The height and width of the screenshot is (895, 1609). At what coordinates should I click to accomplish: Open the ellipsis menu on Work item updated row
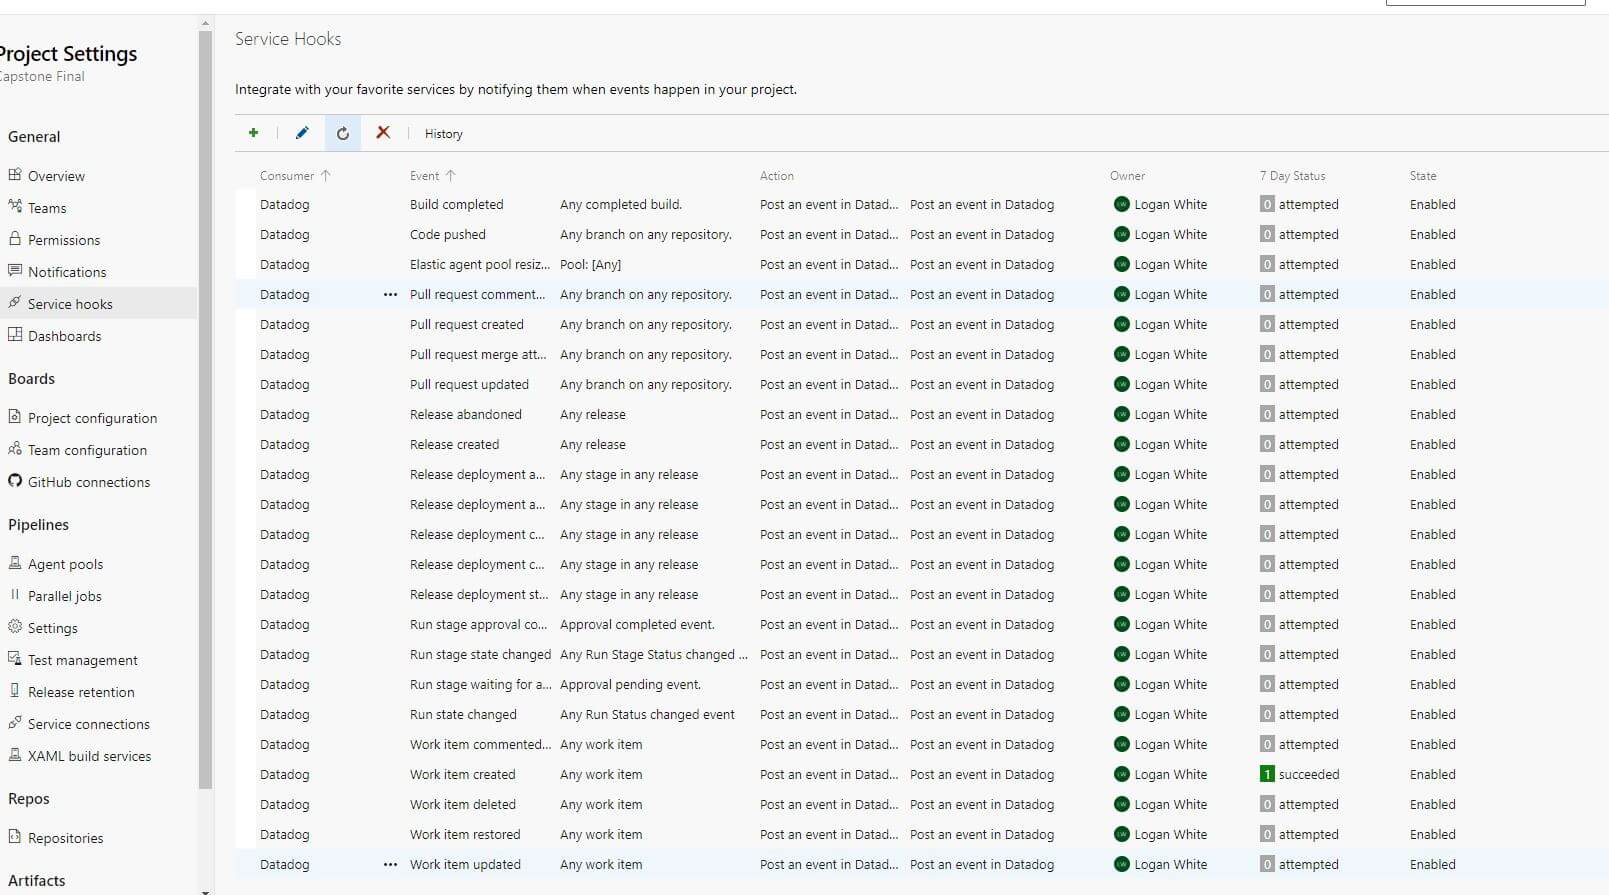coord(390,865)
